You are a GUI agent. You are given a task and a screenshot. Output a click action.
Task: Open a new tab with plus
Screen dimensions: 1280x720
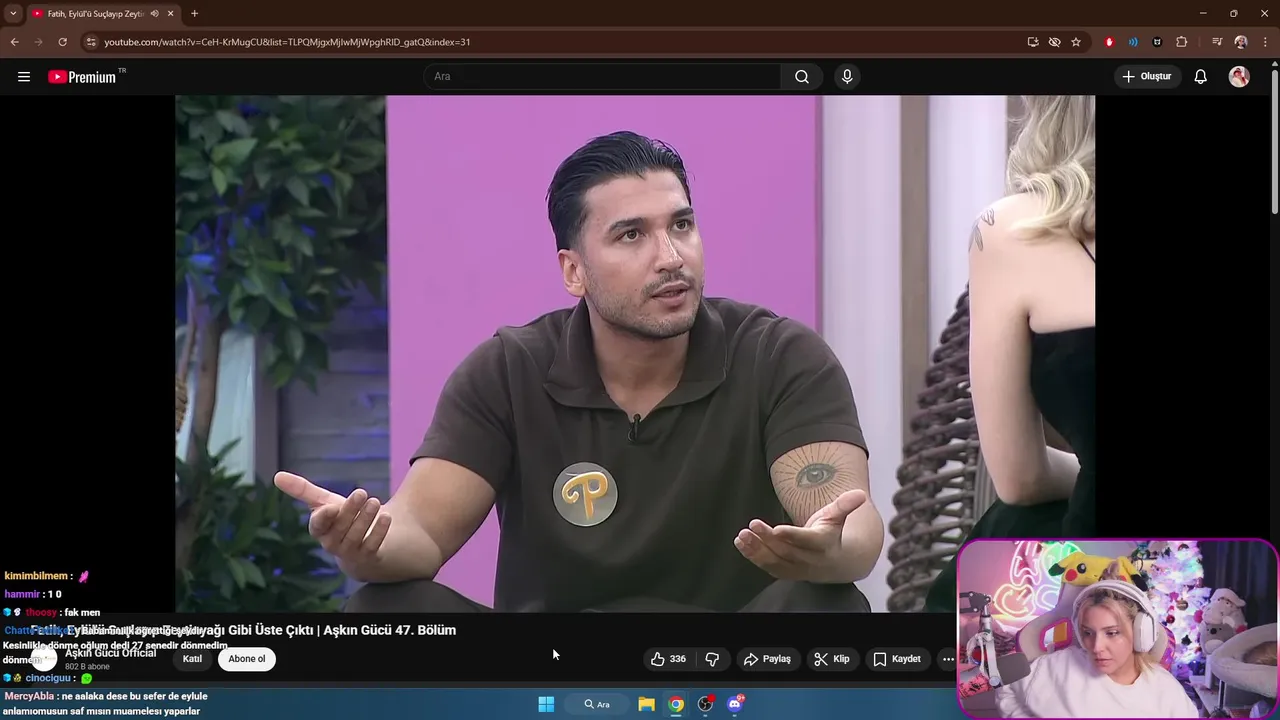pos(194,13)
